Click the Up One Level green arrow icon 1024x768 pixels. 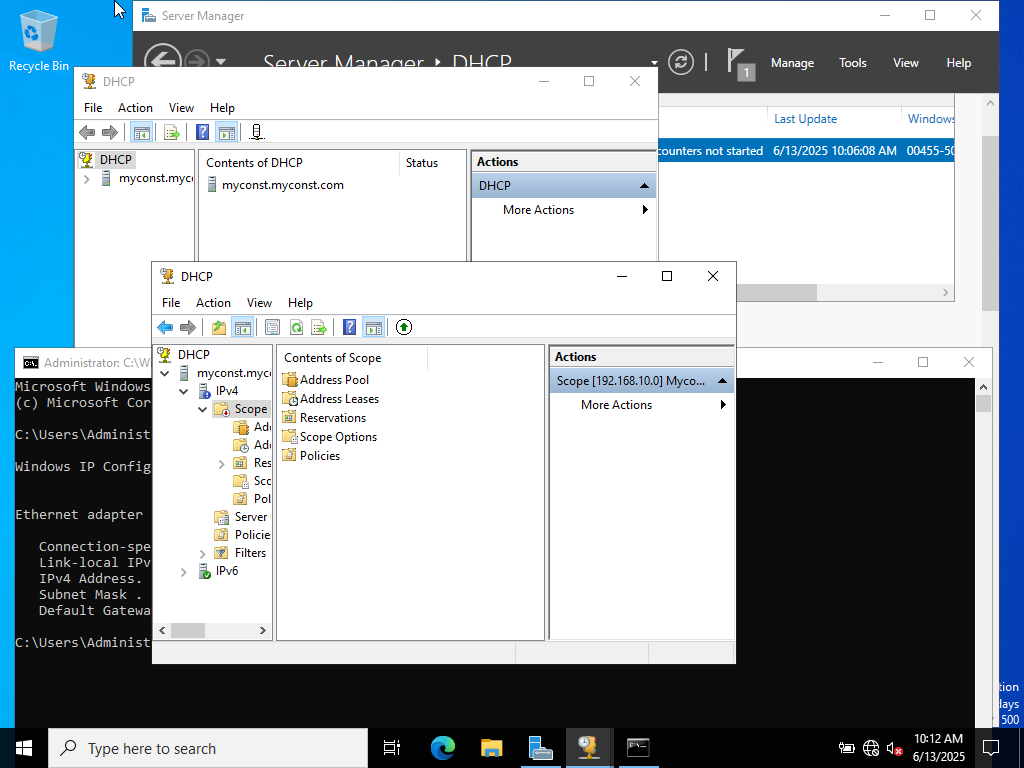tap(403, 327)
